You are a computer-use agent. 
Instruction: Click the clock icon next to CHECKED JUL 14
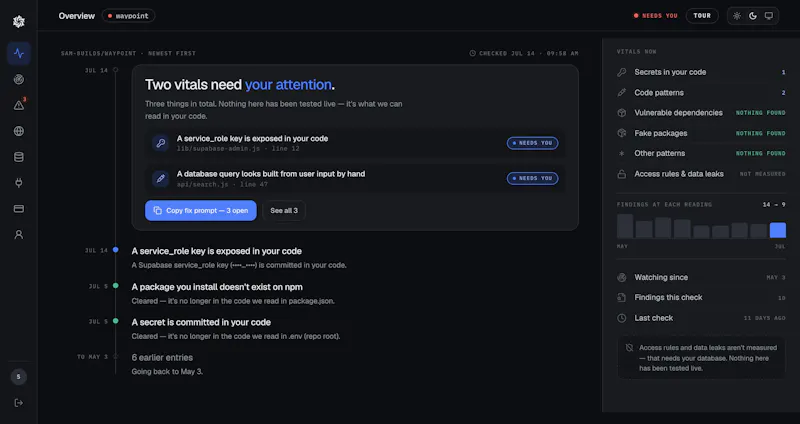point(472,53)
